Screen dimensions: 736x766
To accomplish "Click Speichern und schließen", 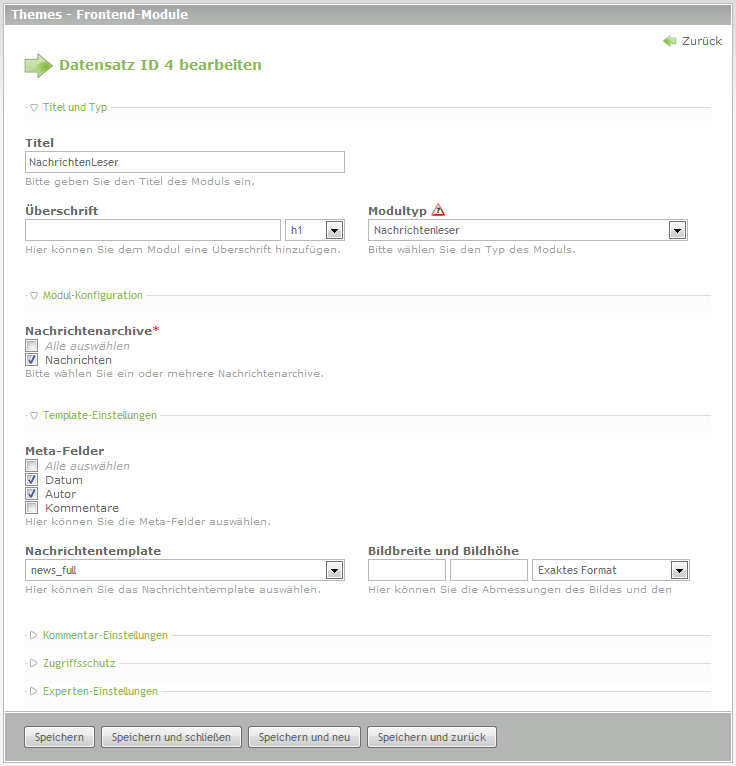I will point(171,738).
